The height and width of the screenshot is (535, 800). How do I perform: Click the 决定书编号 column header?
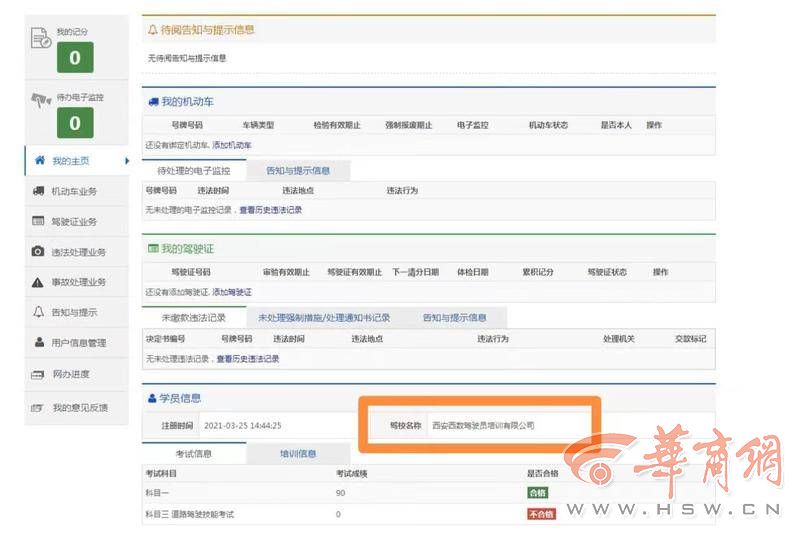coord(166,339)
